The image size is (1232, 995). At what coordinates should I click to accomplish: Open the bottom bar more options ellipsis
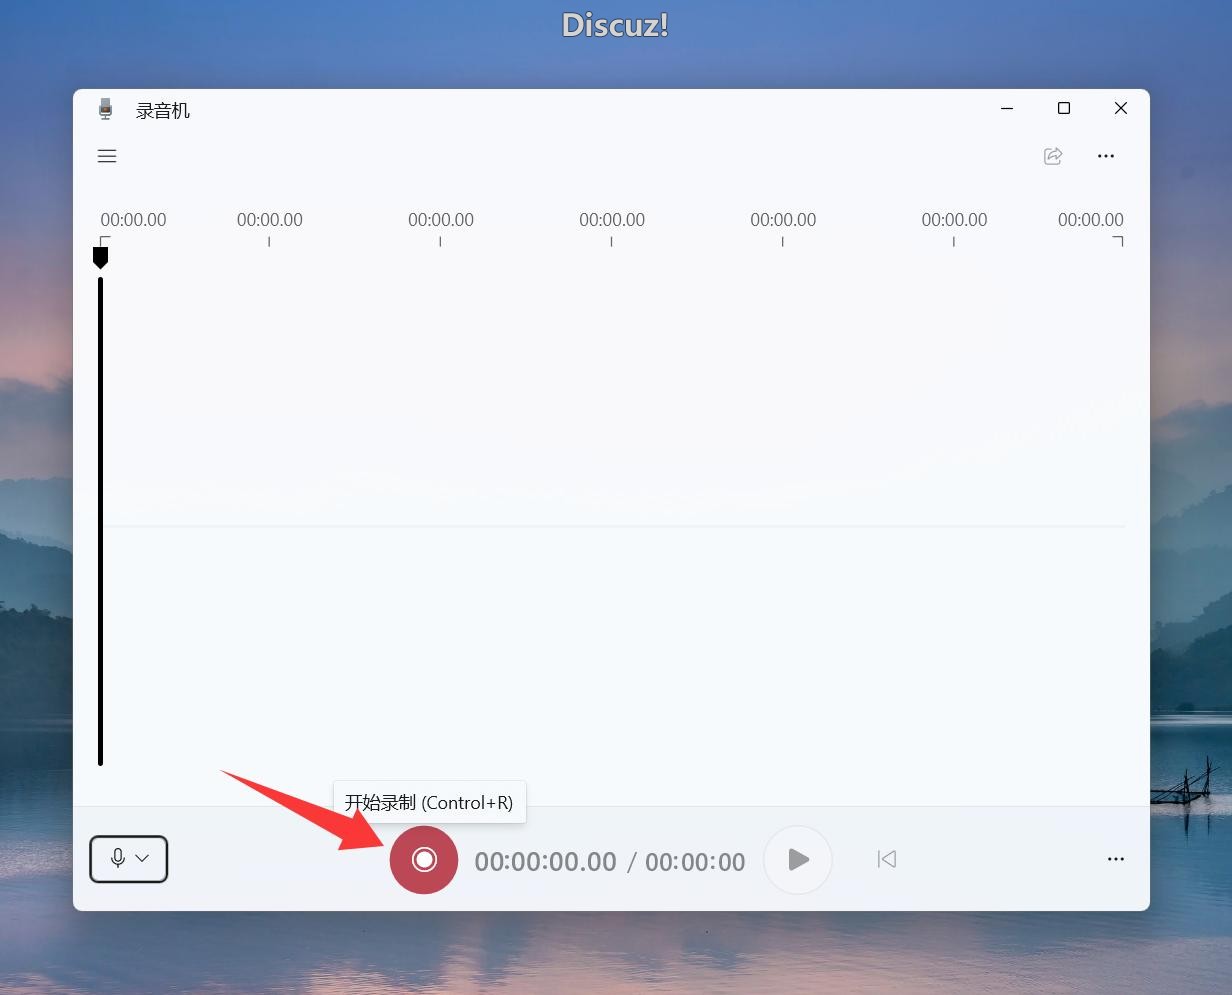click(x=1116, y=859)
